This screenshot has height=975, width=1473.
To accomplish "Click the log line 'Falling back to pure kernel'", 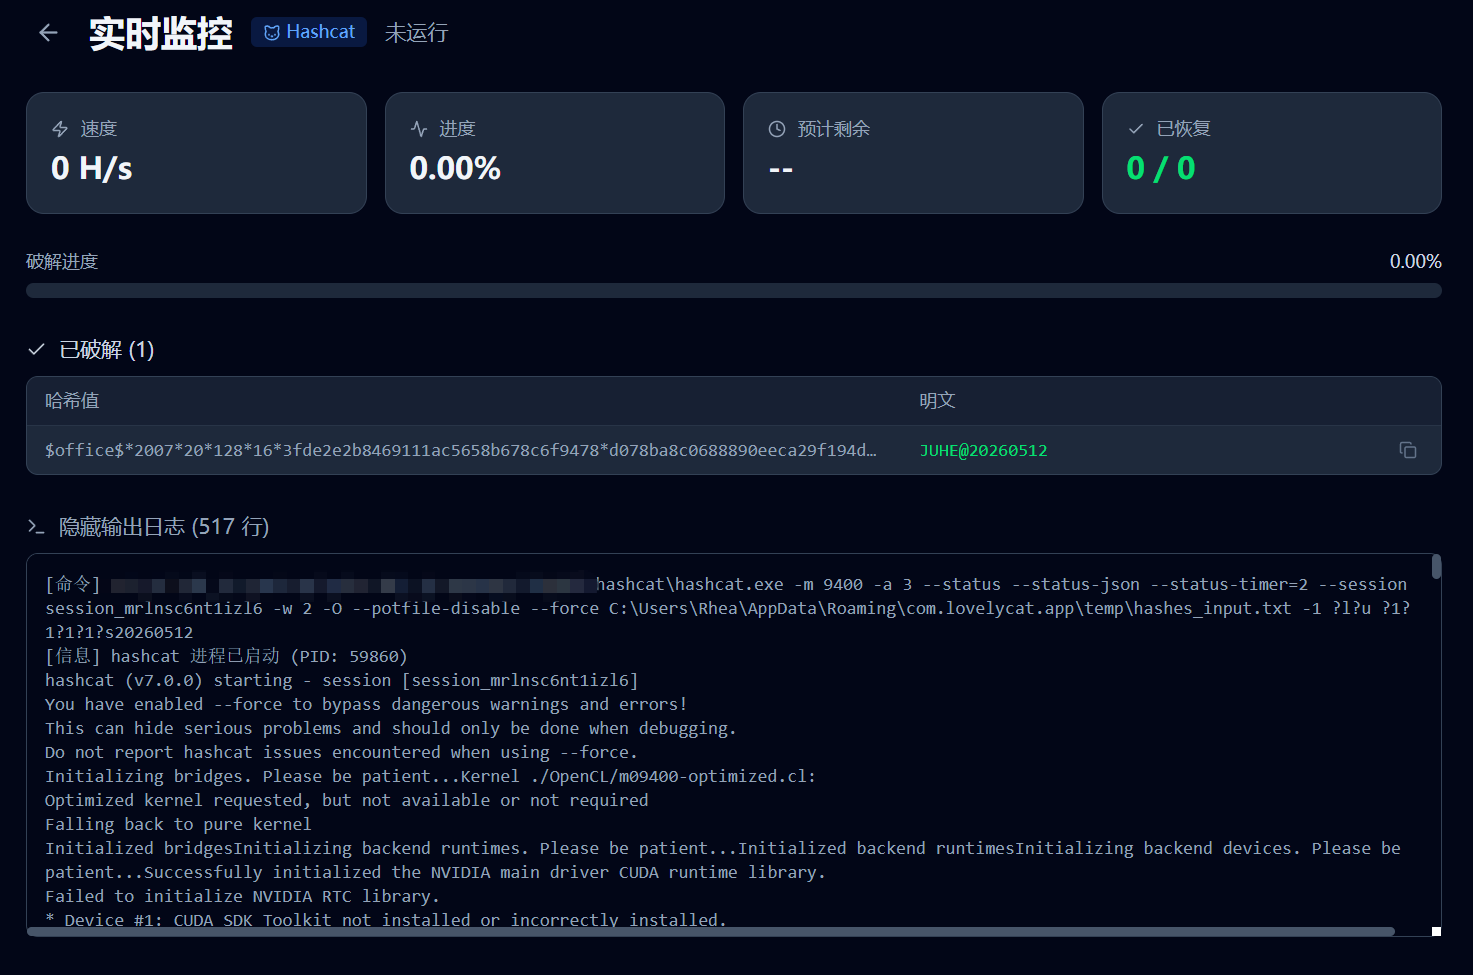I will 178,824.
